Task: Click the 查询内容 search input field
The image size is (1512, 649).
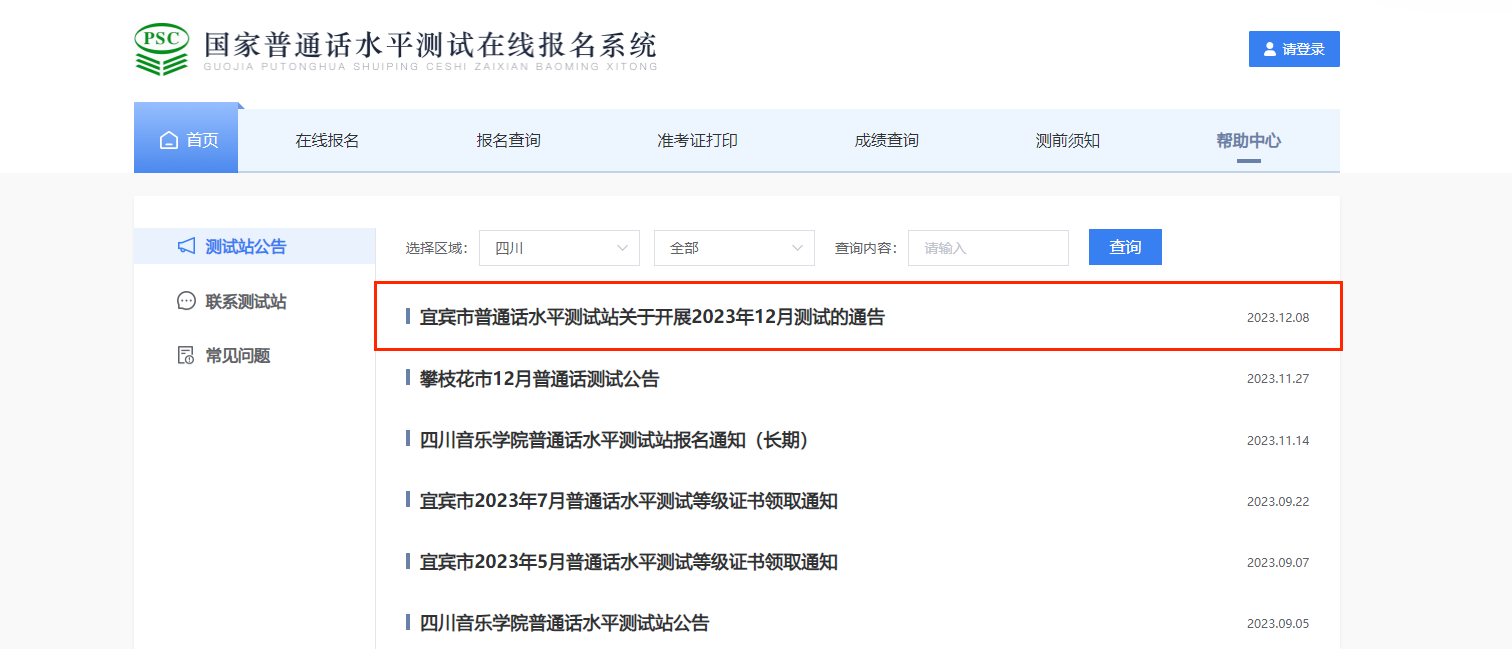Action: tap(988, 248)
